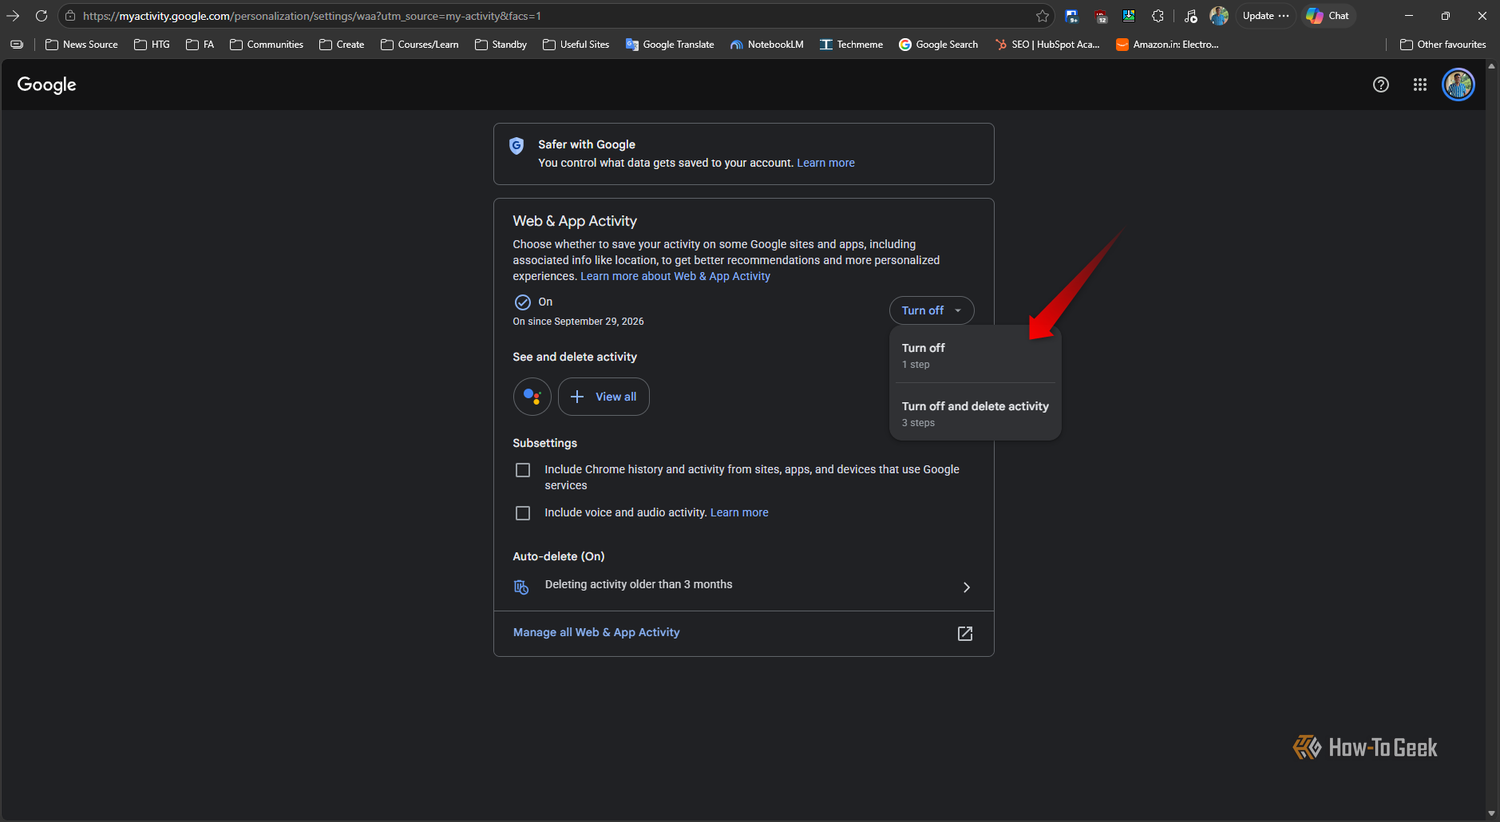This screenshot has width=1500, height=822.
Task: Open the Courses/Learn bookmarks folder
Action: [x=420, y=45]
